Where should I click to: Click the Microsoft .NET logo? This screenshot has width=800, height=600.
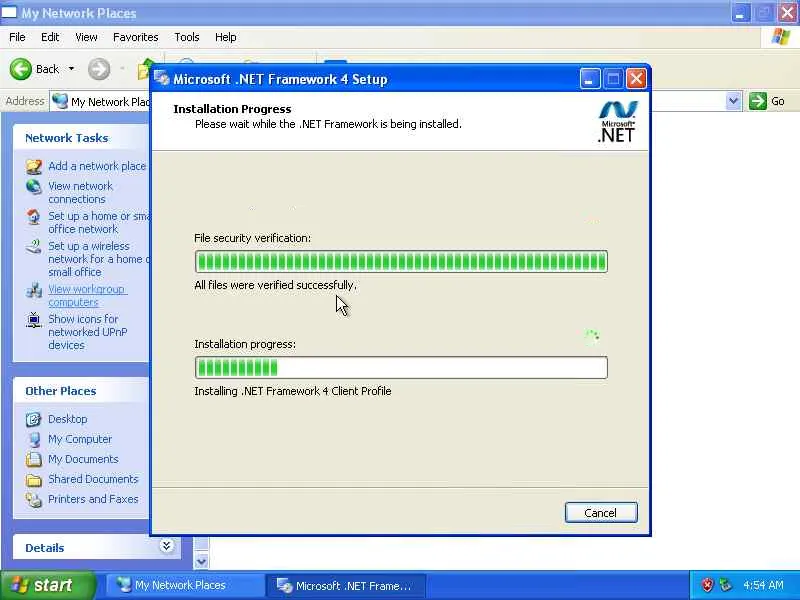pos(617,122)
